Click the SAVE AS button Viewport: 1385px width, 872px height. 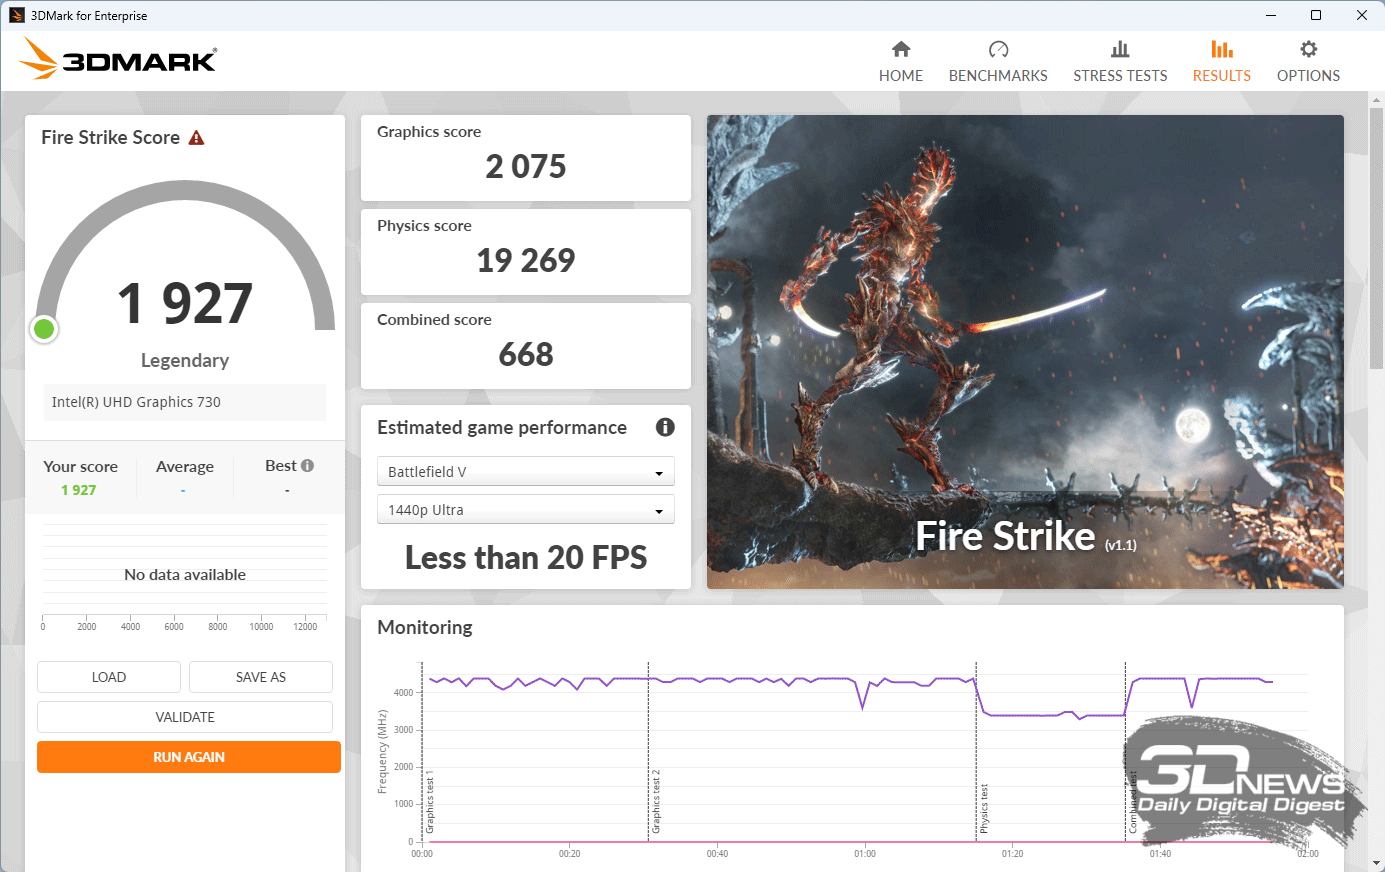[x=261, y=677]
